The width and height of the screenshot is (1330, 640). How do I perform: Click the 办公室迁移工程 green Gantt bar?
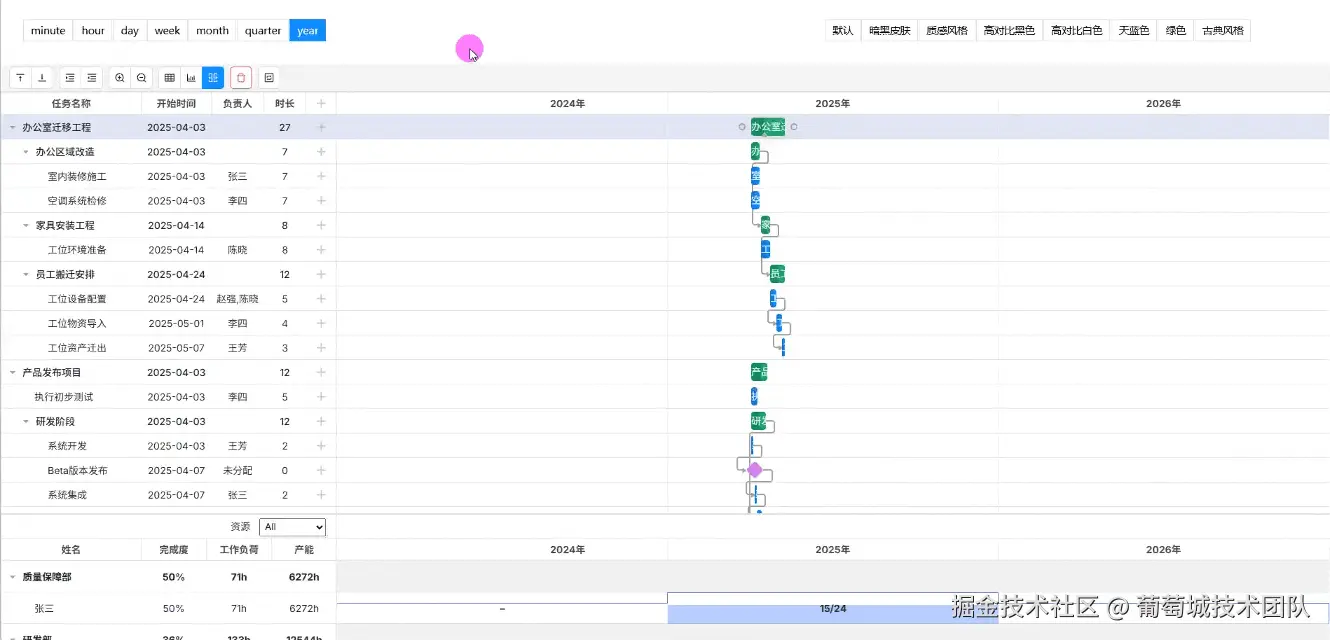pos(768,127)
